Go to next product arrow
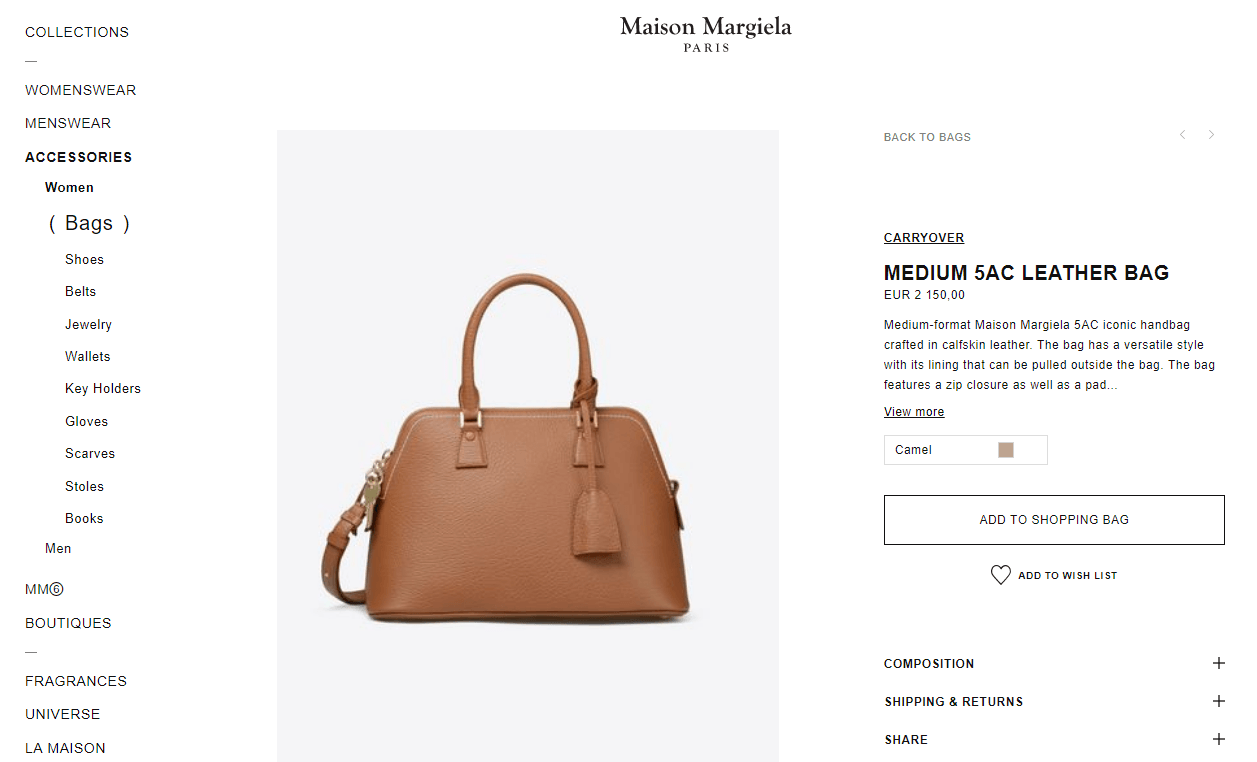The height and width of the screenshot is (762, 1257). pos(1211,135)
